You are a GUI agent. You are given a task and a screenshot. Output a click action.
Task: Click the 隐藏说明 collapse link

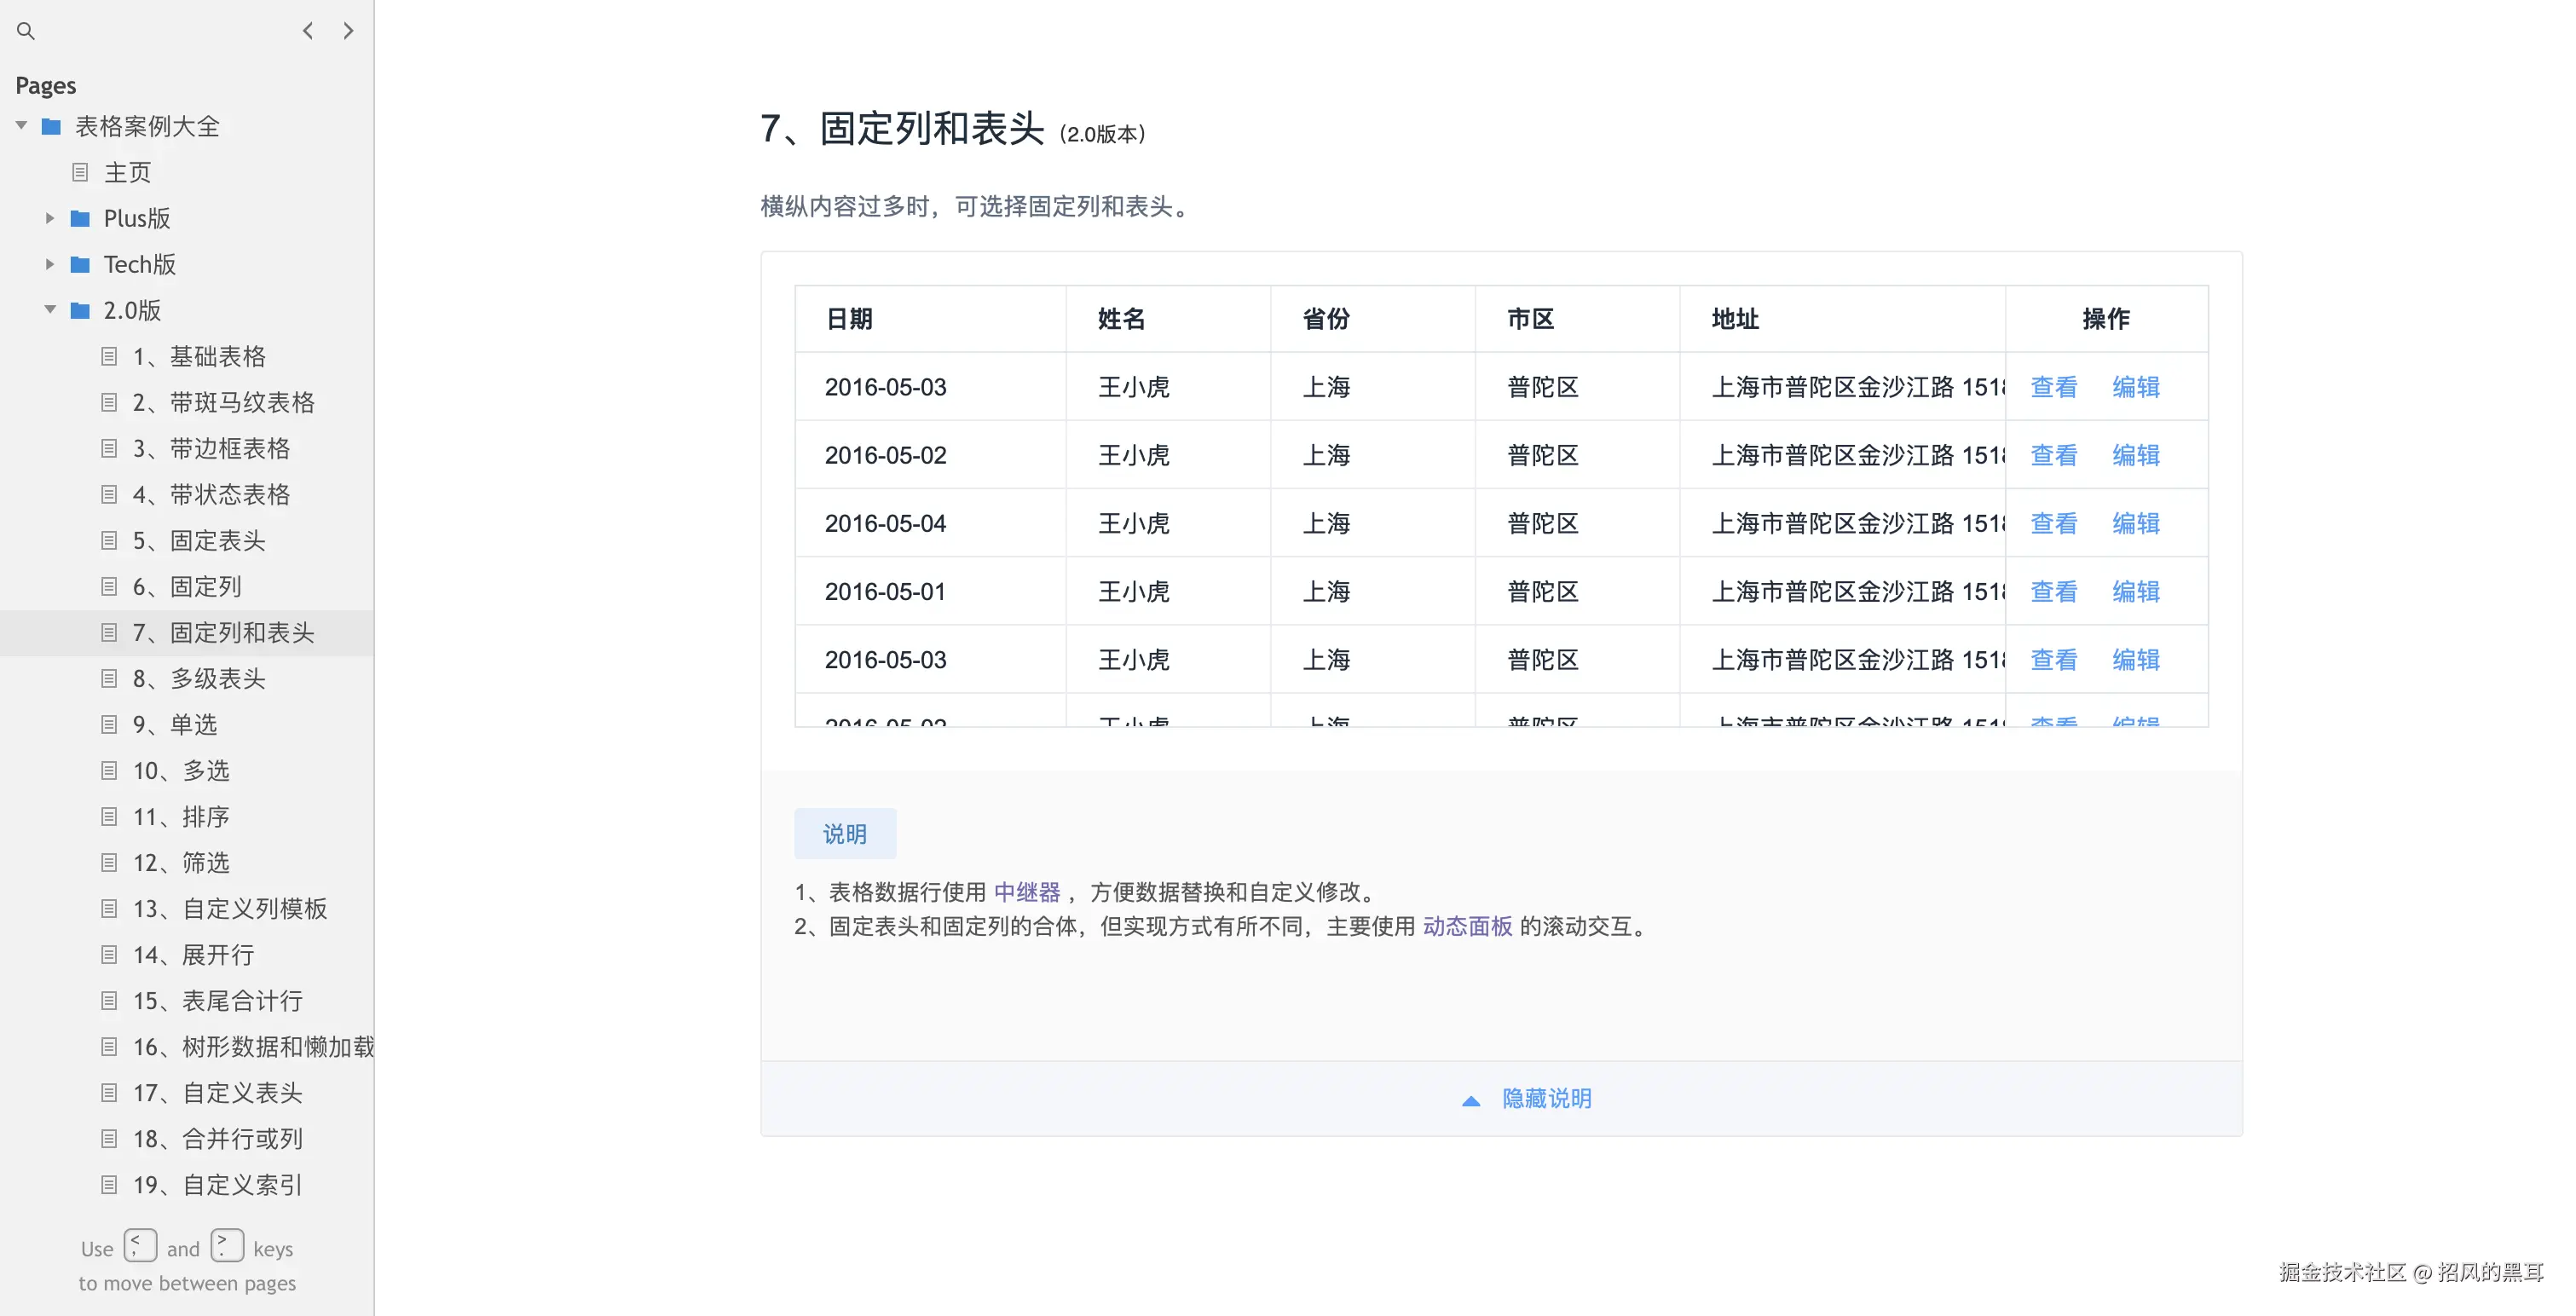tap(1546, 1098)
